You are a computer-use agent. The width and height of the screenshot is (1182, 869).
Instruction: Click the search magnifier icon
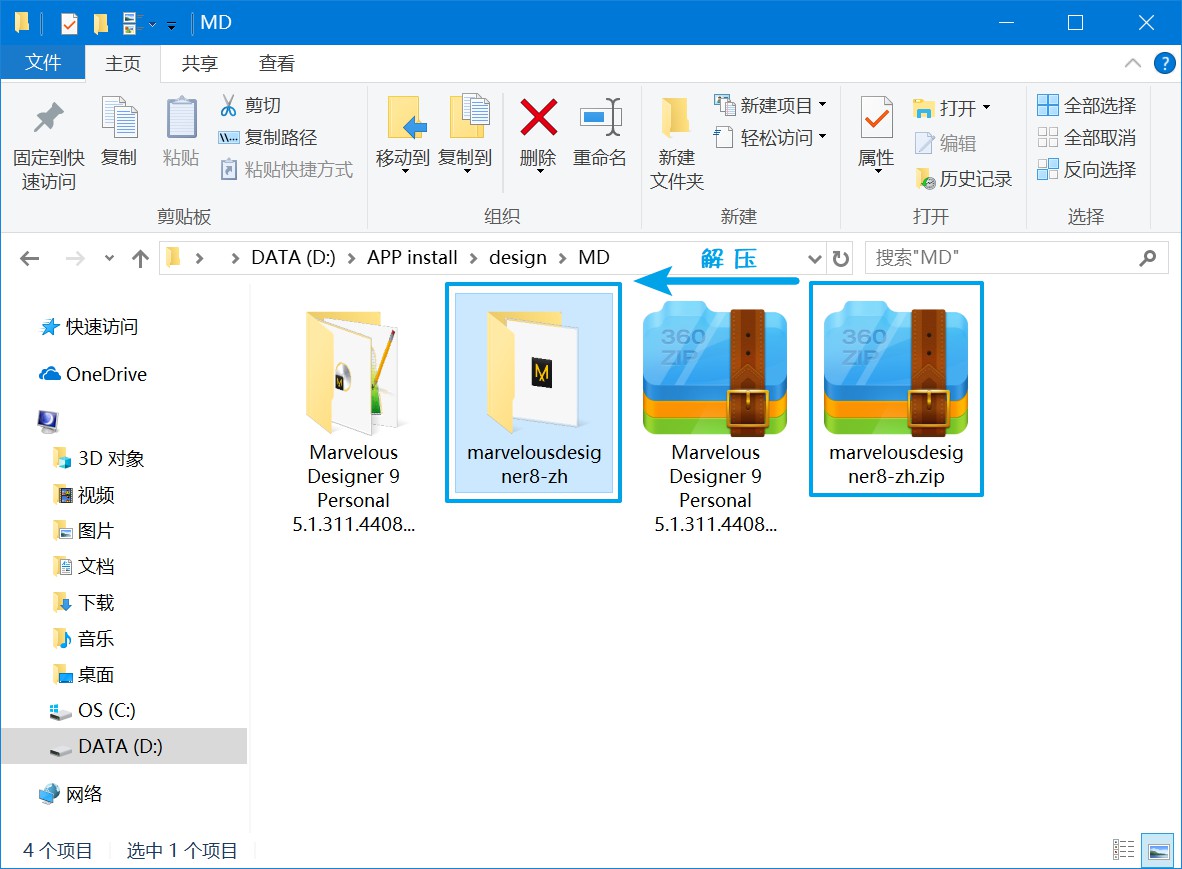[1148, 258]
